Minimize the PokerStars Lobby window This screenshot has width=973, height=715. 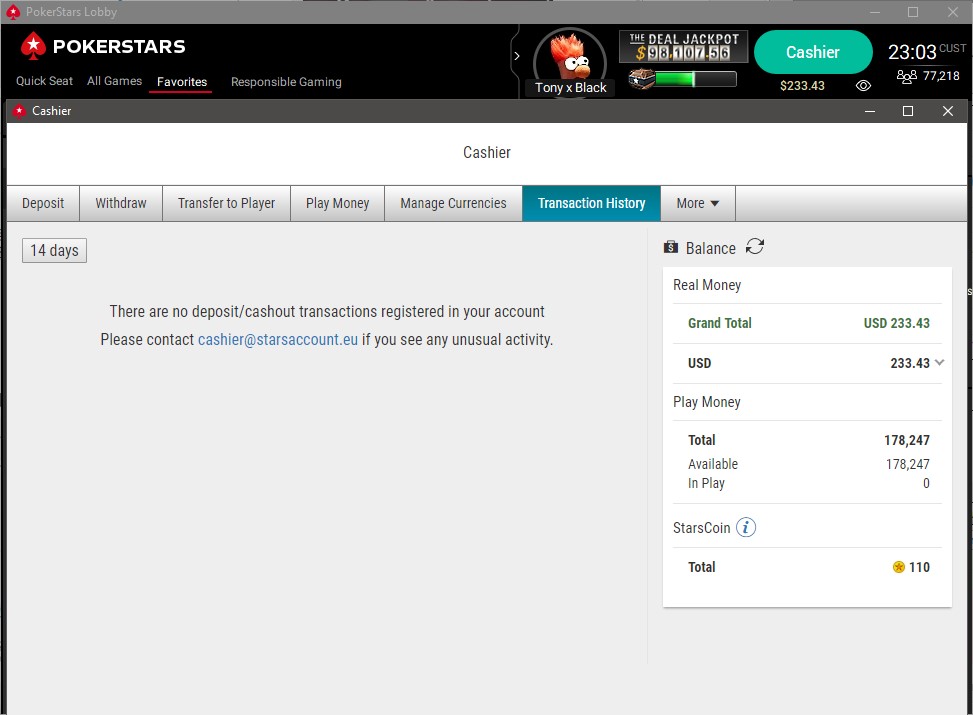point(875,12)
